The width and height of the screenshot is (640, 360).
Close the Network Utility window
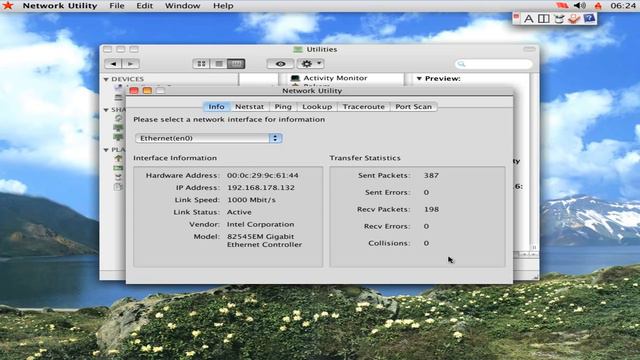point(134,91)
